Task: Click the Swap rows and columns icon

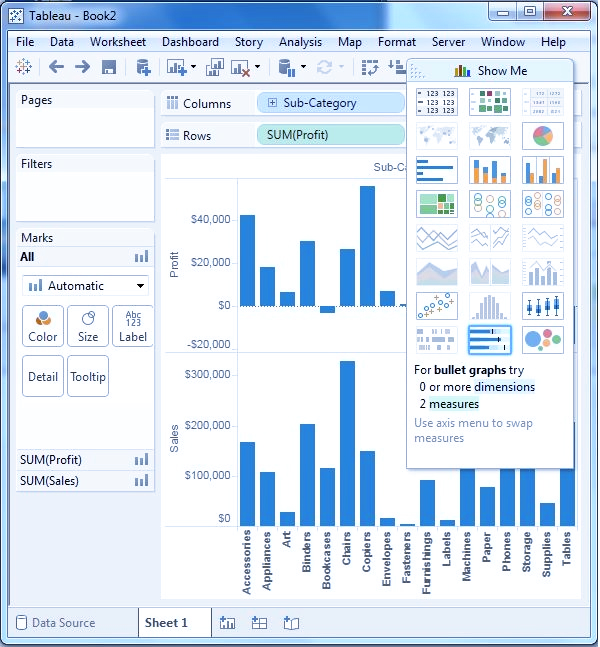Action: click(x=370, y=67)
